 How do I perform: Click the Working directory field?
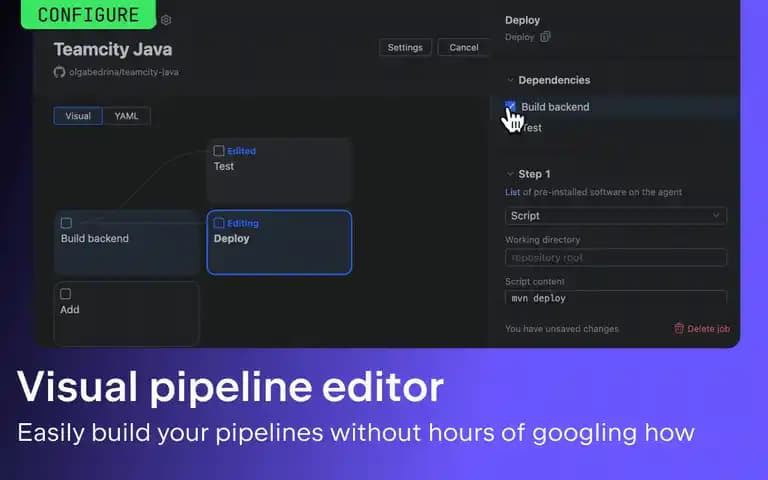616,258
